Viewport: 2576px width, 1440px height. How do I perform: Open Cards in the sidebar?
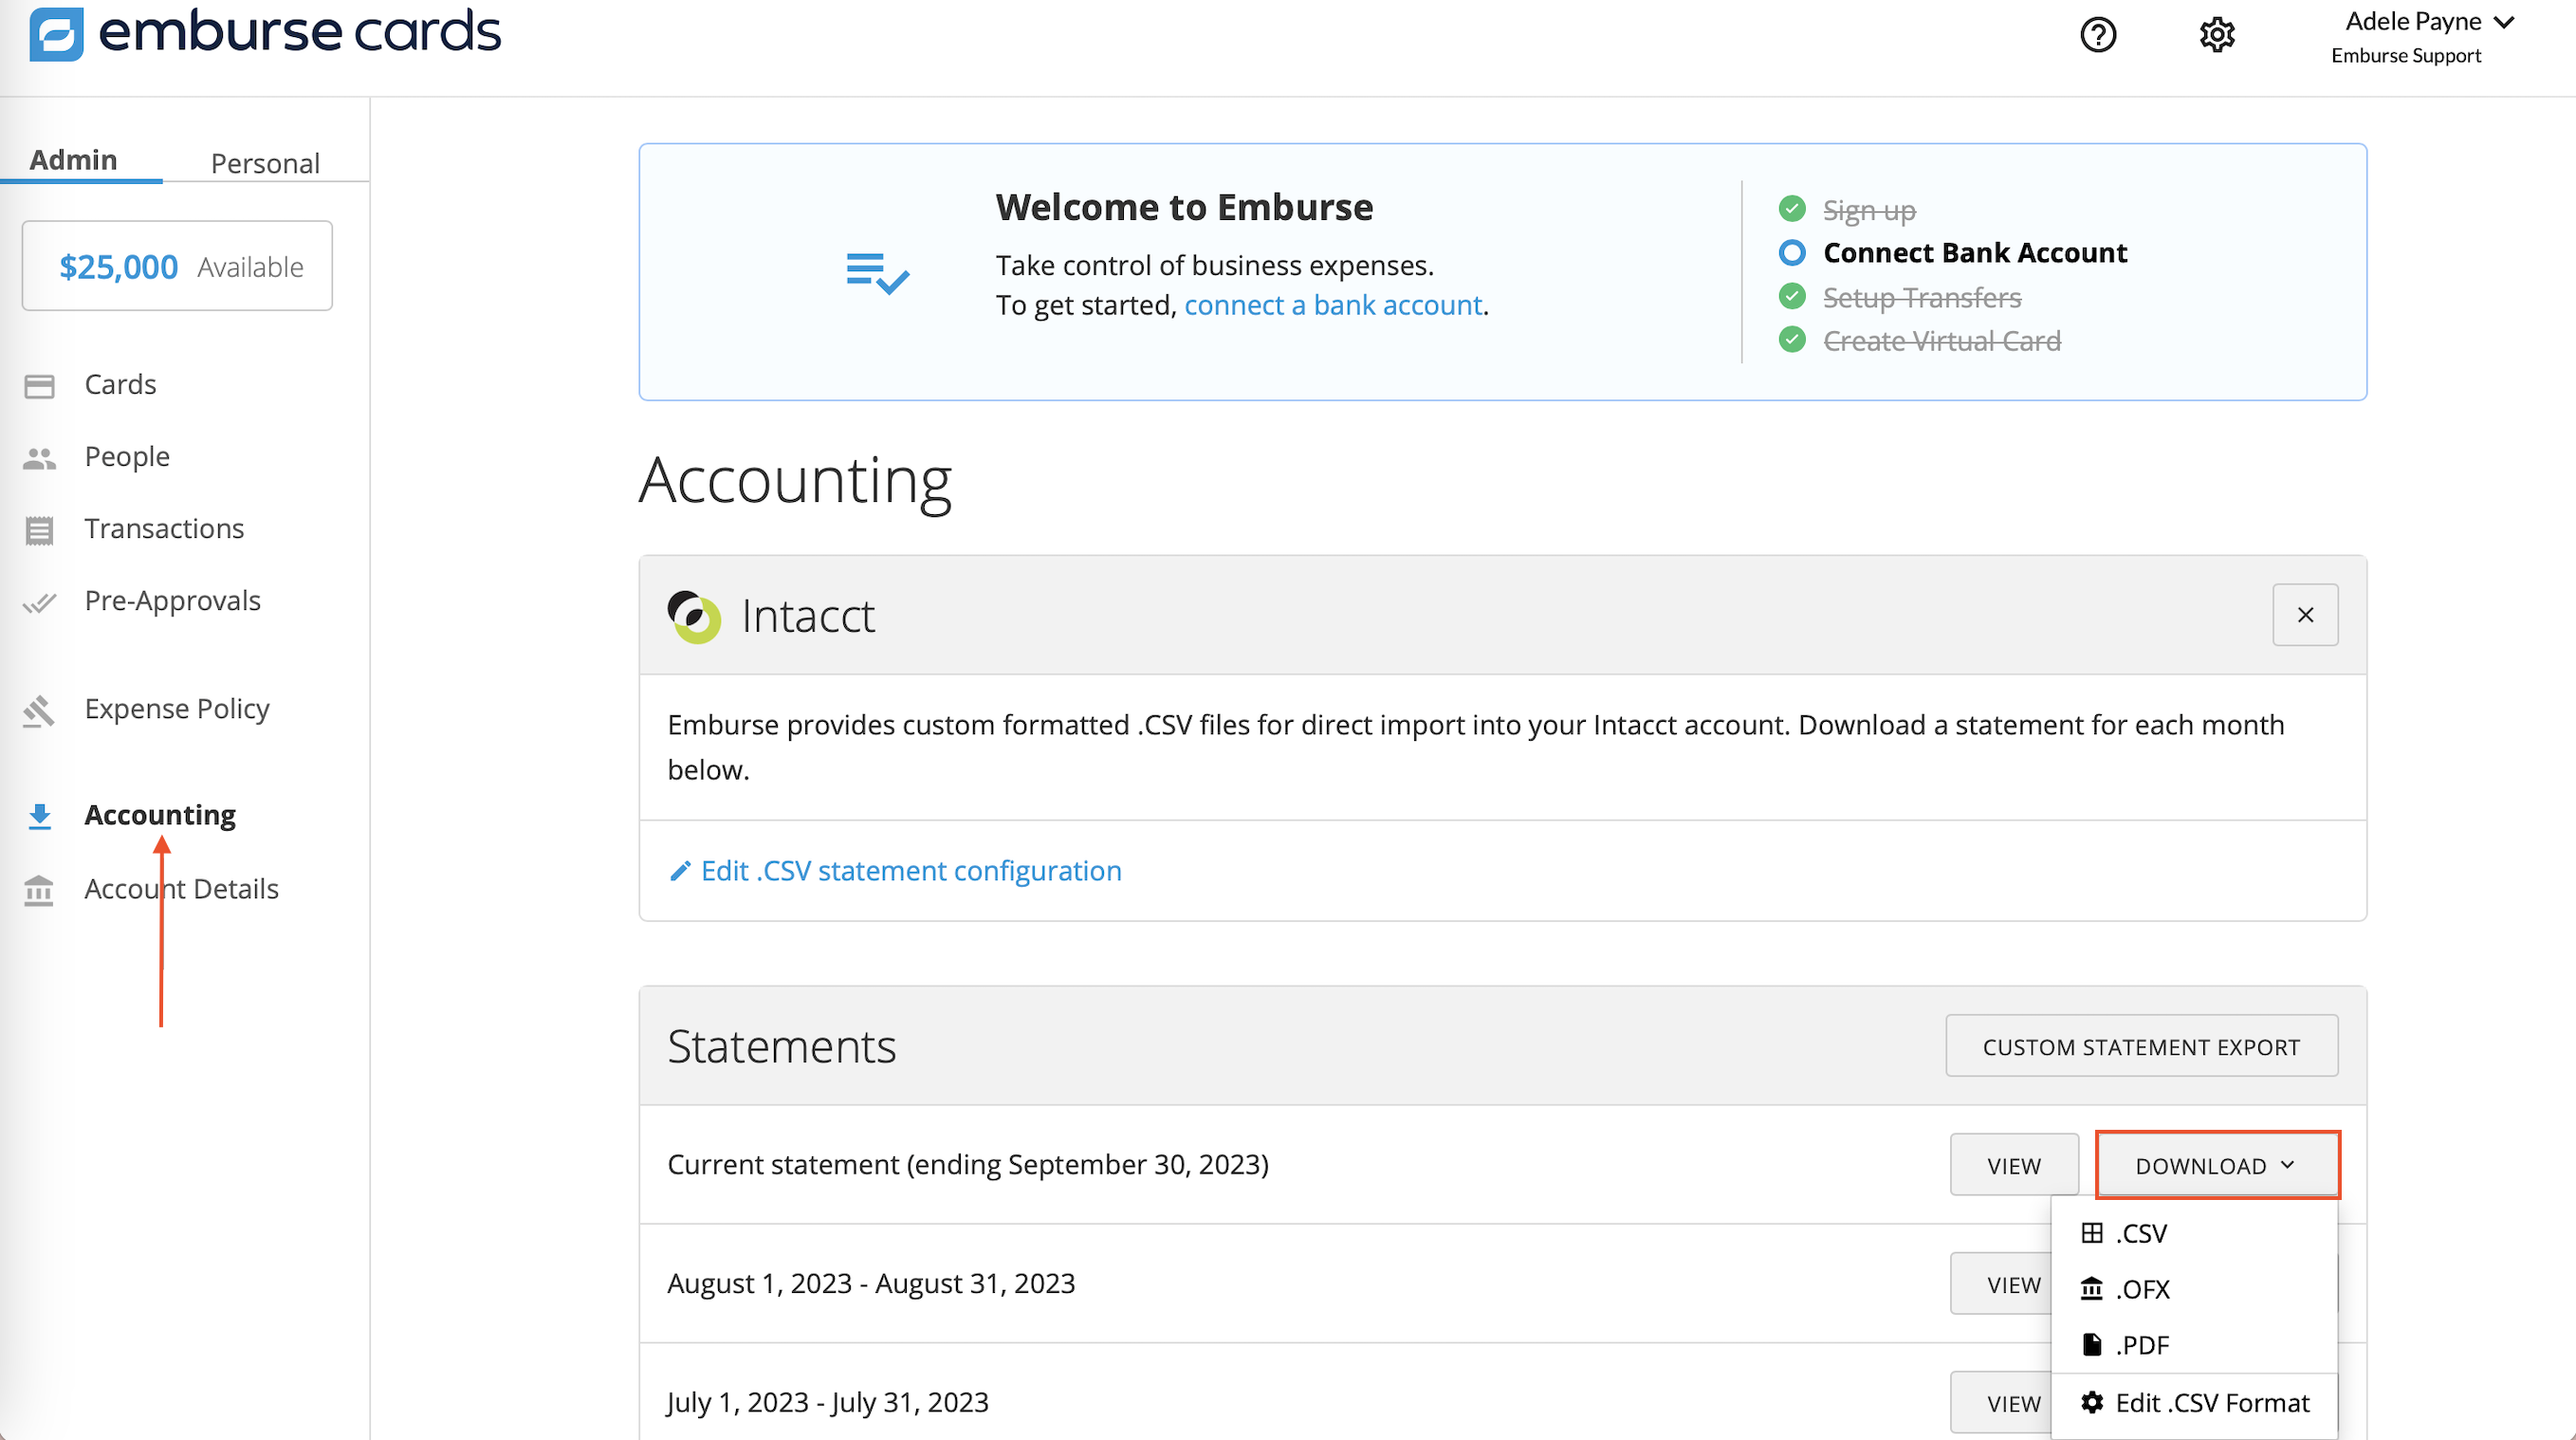click(x=120, y=385)
